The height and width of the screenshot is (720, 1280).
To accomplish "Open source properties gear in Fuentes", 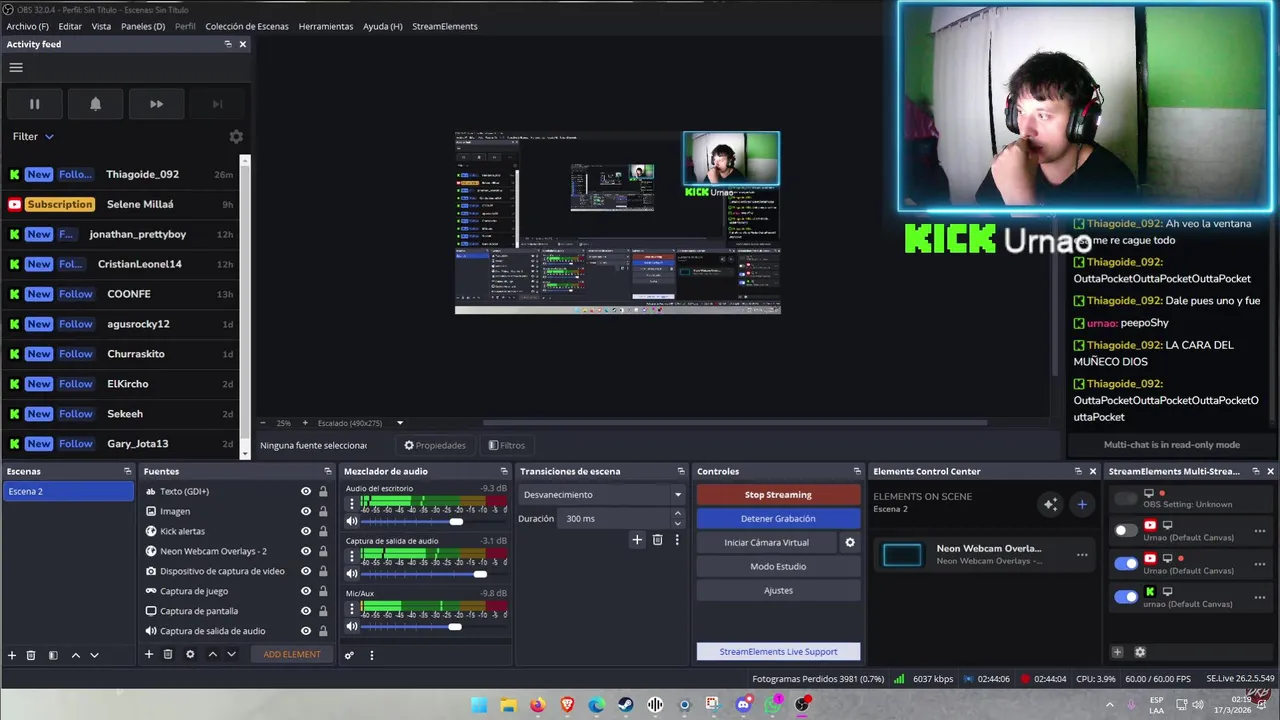I will 190,654.
